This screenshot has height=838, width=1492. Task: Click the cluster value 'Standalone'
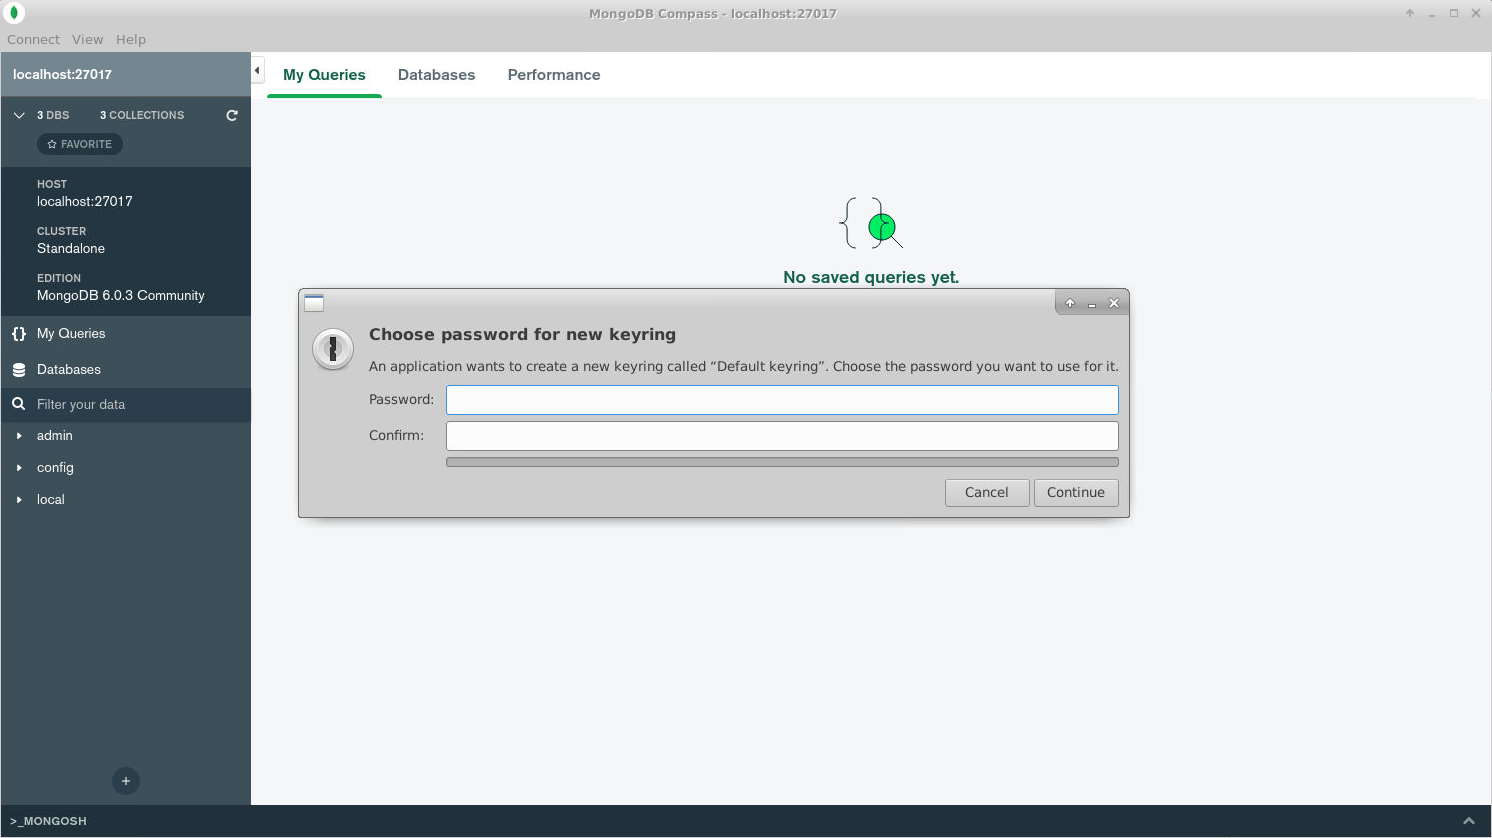click(x=71, y=248)
